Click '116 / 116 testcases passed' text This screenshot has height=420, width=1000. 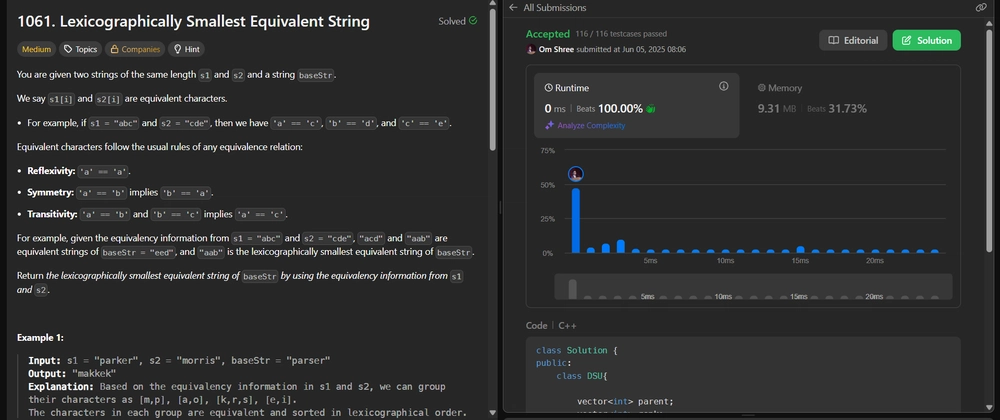tap(621, 34)
